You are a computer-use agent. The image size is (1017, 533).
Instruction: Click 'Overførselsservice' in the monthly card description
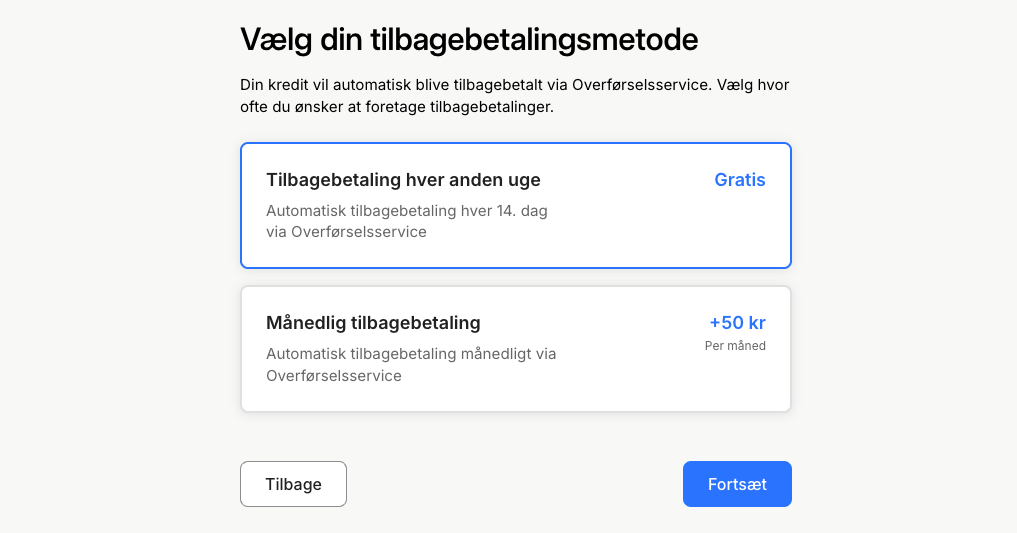[334, 376]
